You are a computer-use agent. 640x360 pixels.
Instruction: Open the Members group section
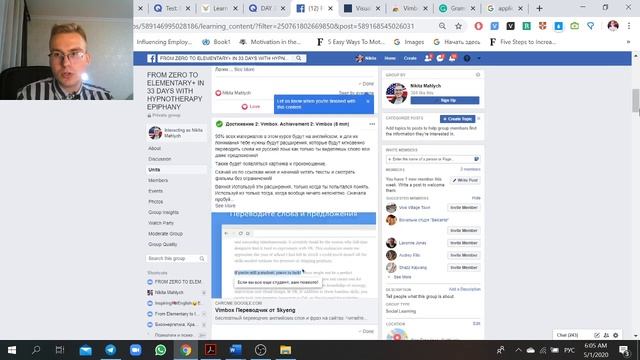(158, 180)
